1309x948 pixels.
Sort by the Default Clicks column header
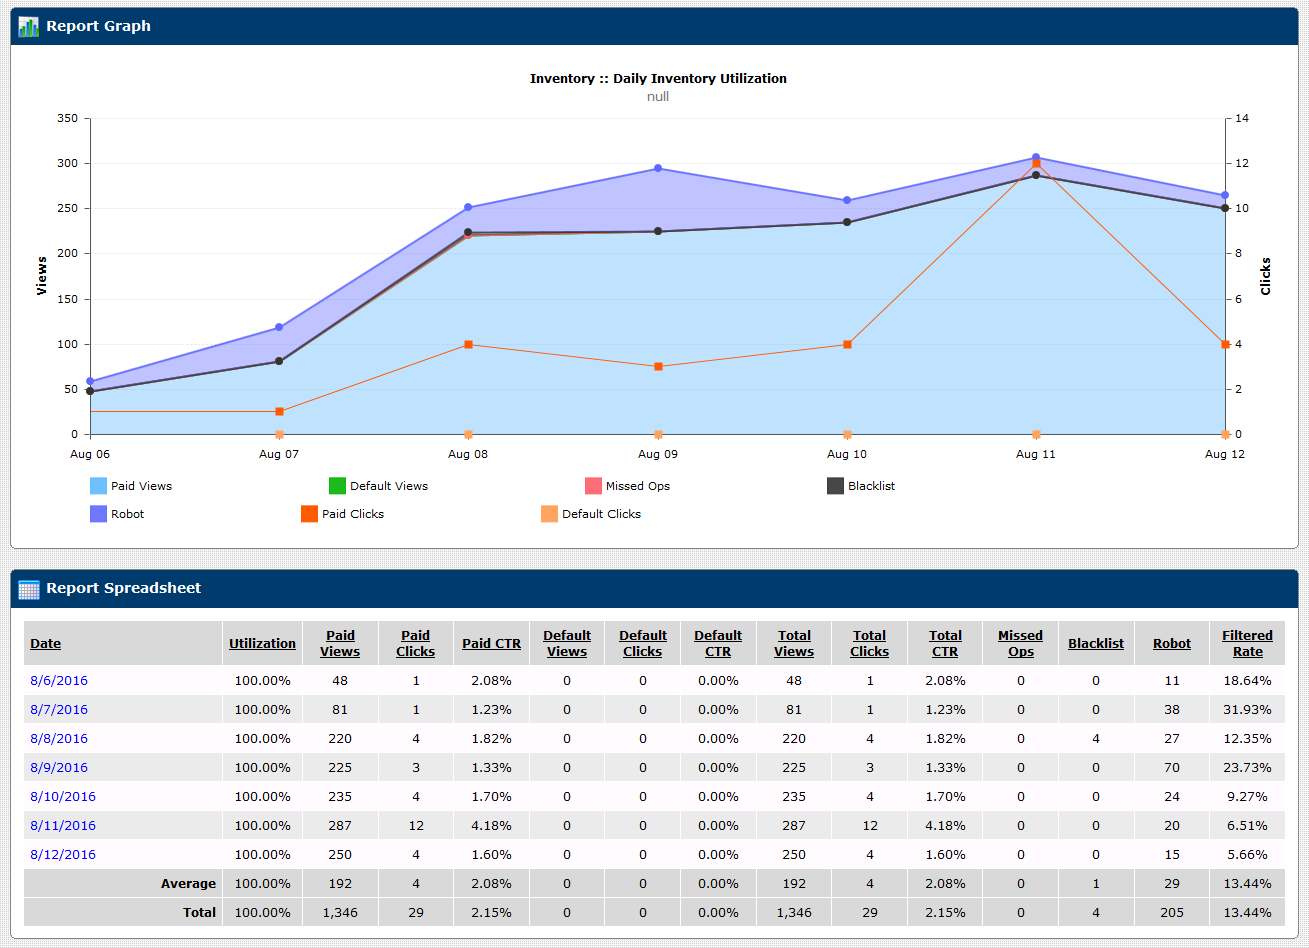point(643,644)
